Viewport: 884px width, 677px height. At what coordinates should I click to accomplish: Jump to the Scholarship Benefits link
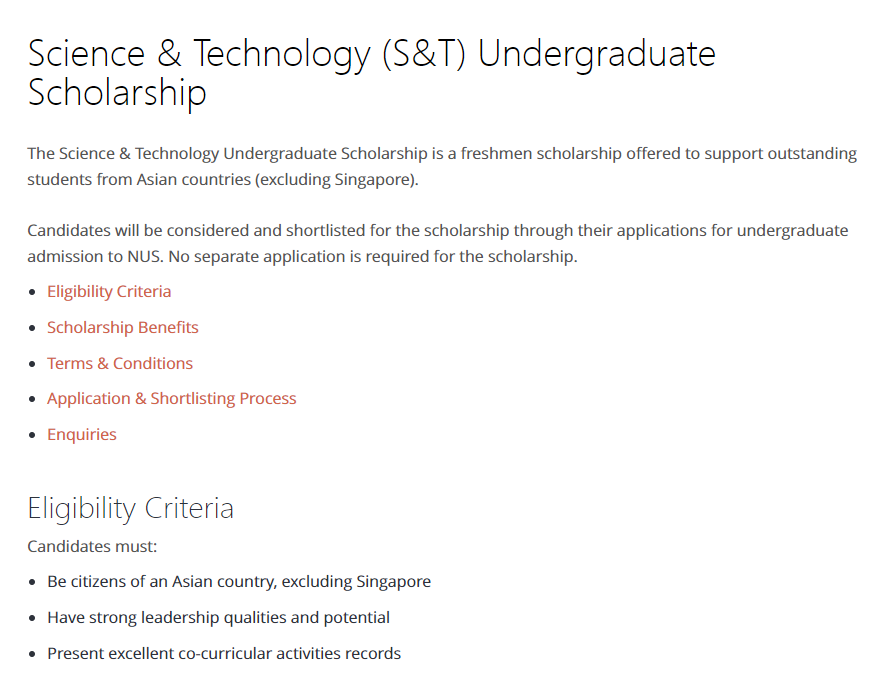[x=122, y=328]
